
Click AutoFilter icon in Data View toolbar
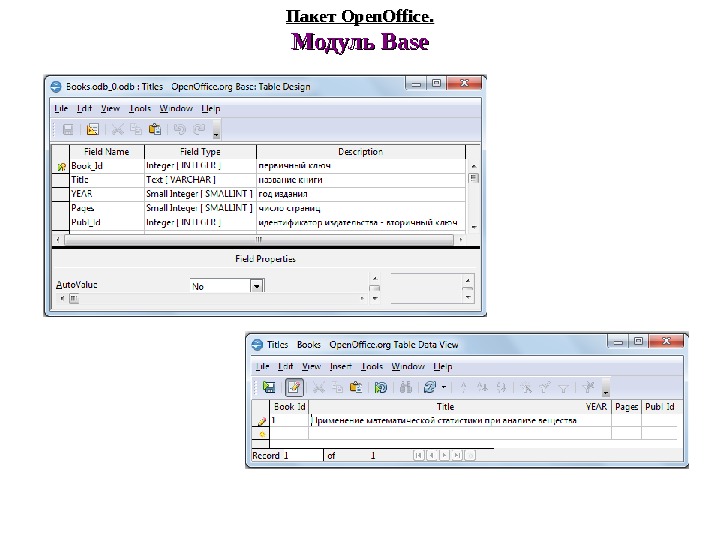[526, 387]
